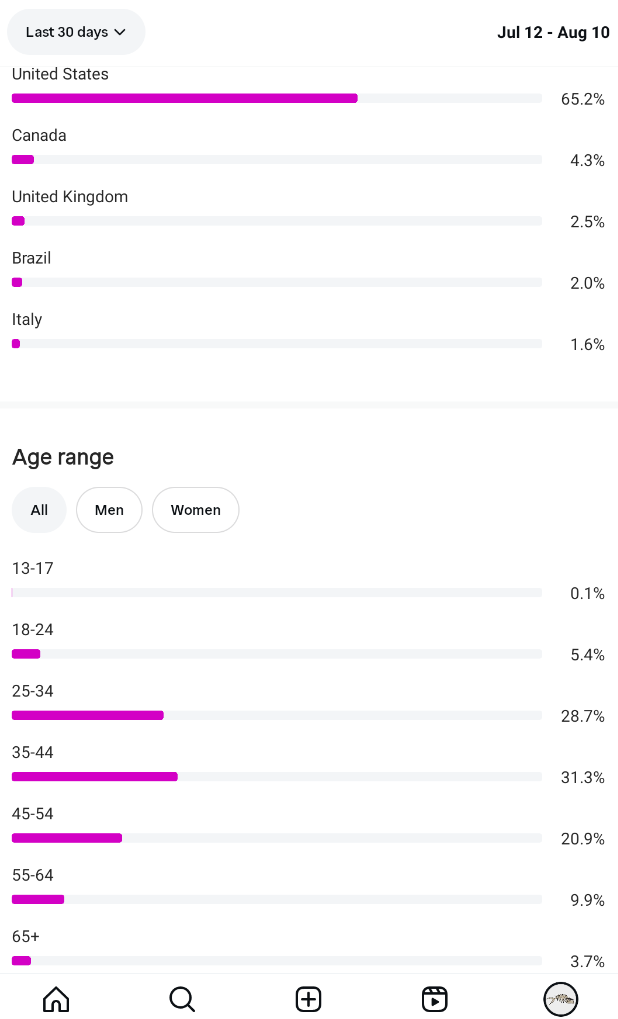Click the Brazil 2.0% value
Viewport: 618px width, 1019px height.
(587, 283)
